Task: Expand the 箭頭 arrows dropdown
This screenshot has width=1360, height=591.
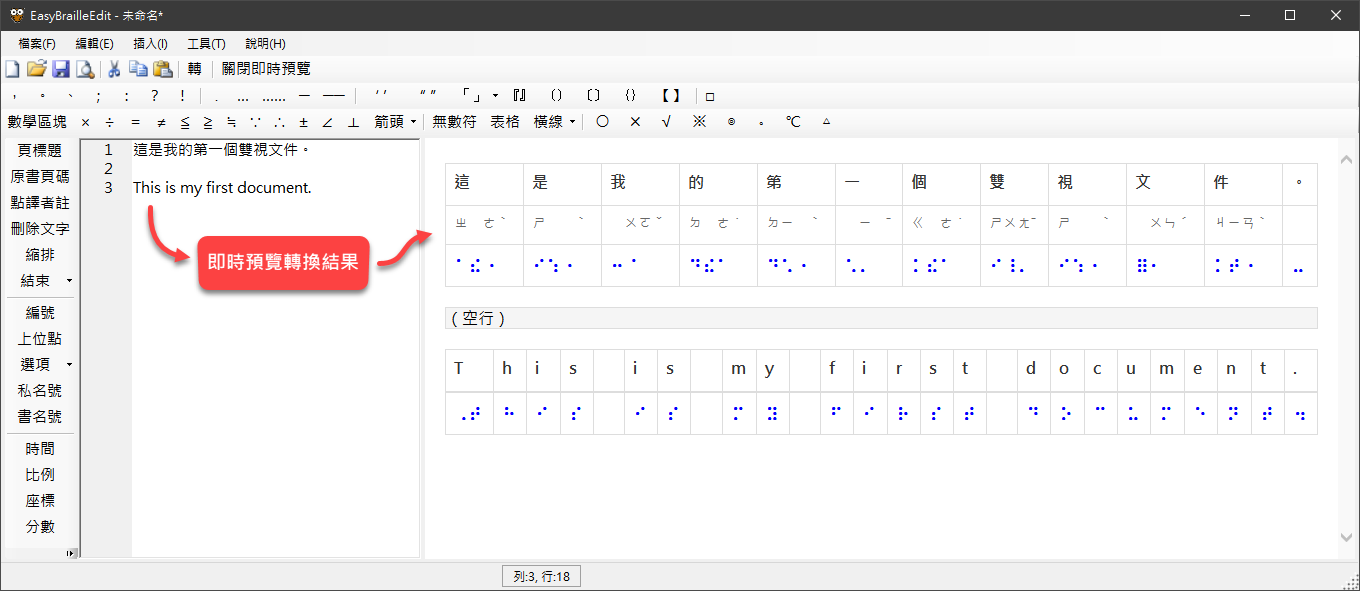Action: (x=395, y=122)
